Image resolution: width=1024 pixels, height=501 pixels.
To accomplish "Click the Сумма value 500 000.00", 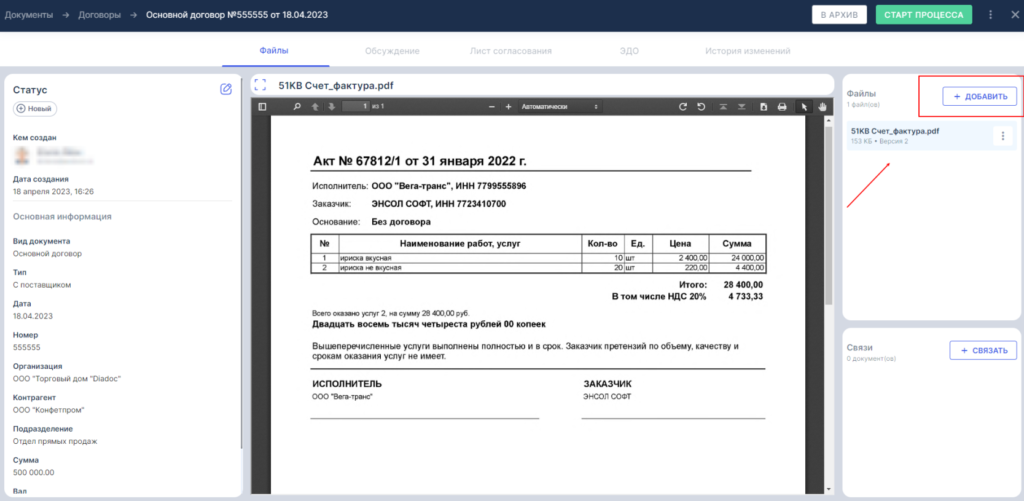I will coord(33,473).
